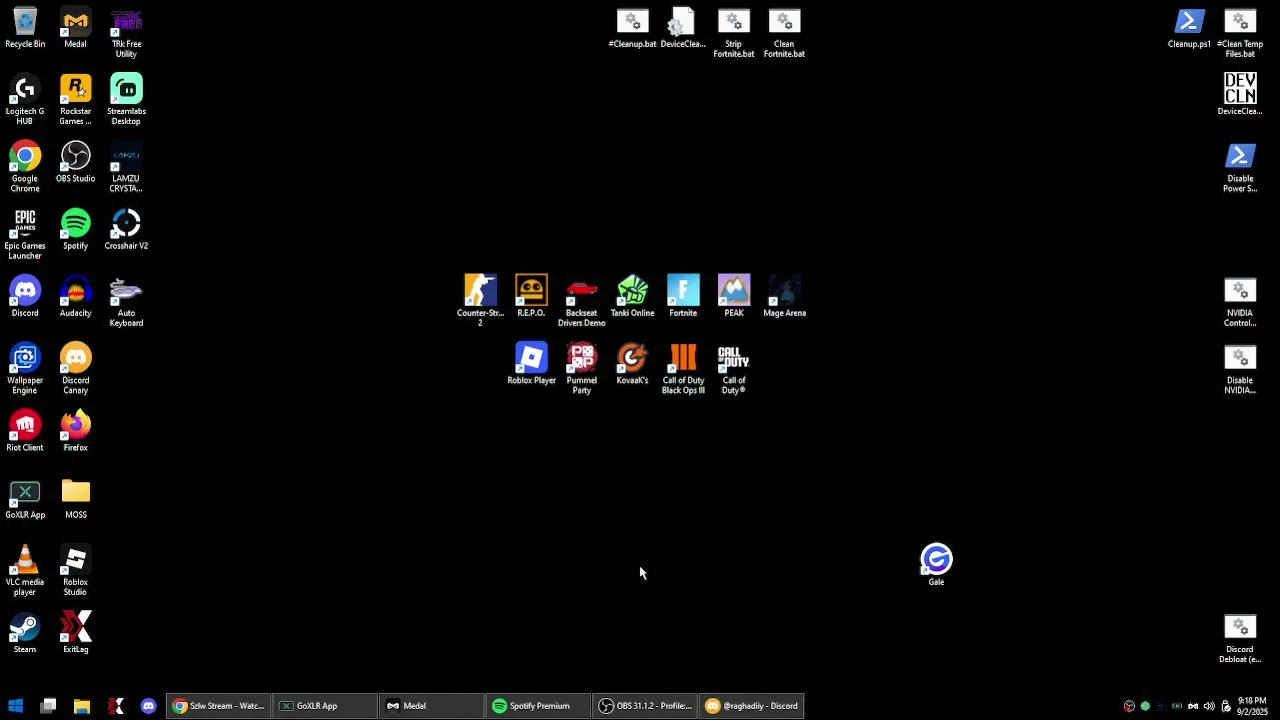This screenshot has height=720, width=1280.
Task: Select the KovaaK's icon
Action: (x=632, y=363)
